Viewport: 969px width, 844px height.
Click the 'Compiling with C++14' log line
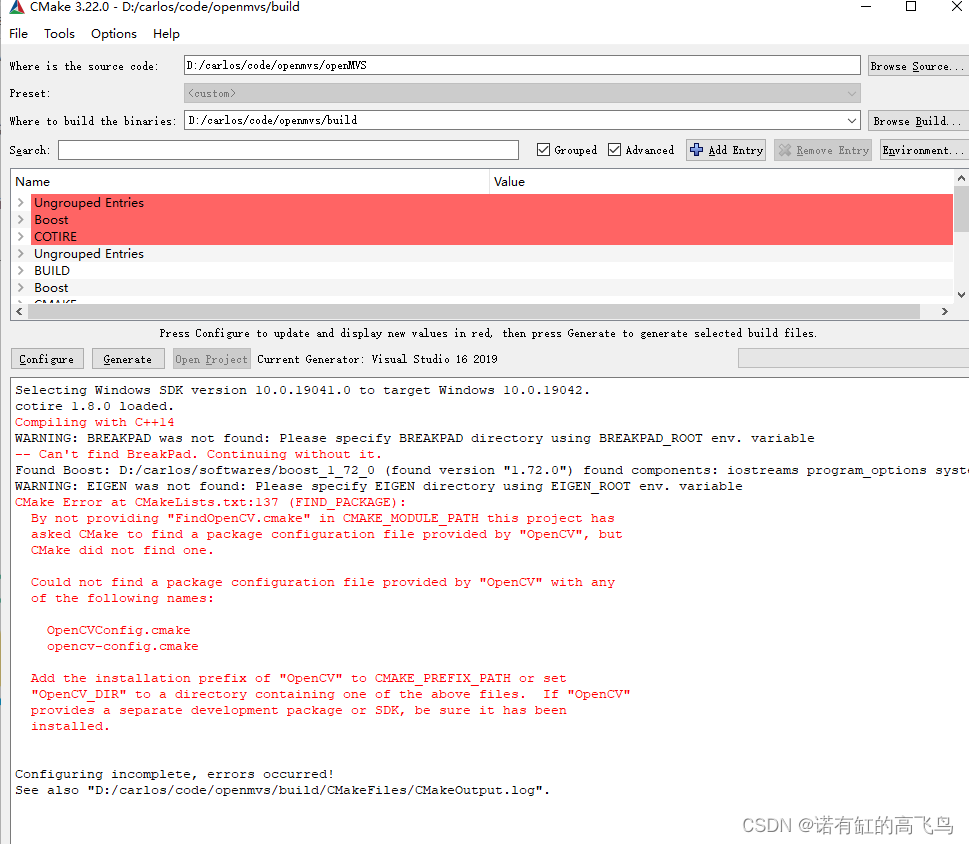pos(95,422)
